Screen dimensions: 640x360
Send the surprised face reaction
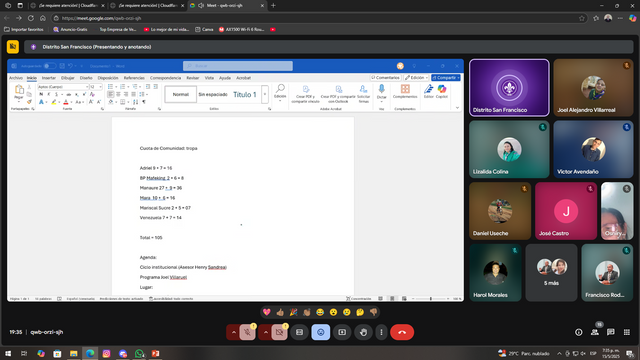333,312
